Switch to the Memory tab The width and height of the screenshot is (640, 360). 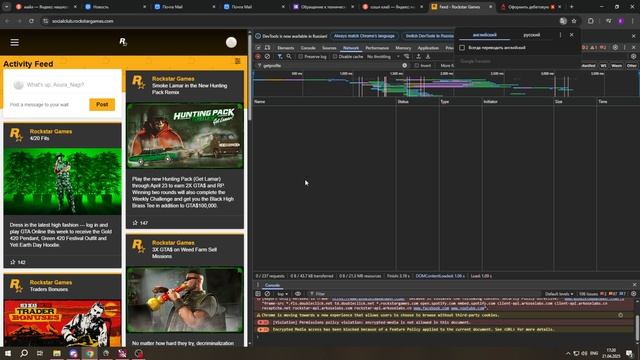403,48
